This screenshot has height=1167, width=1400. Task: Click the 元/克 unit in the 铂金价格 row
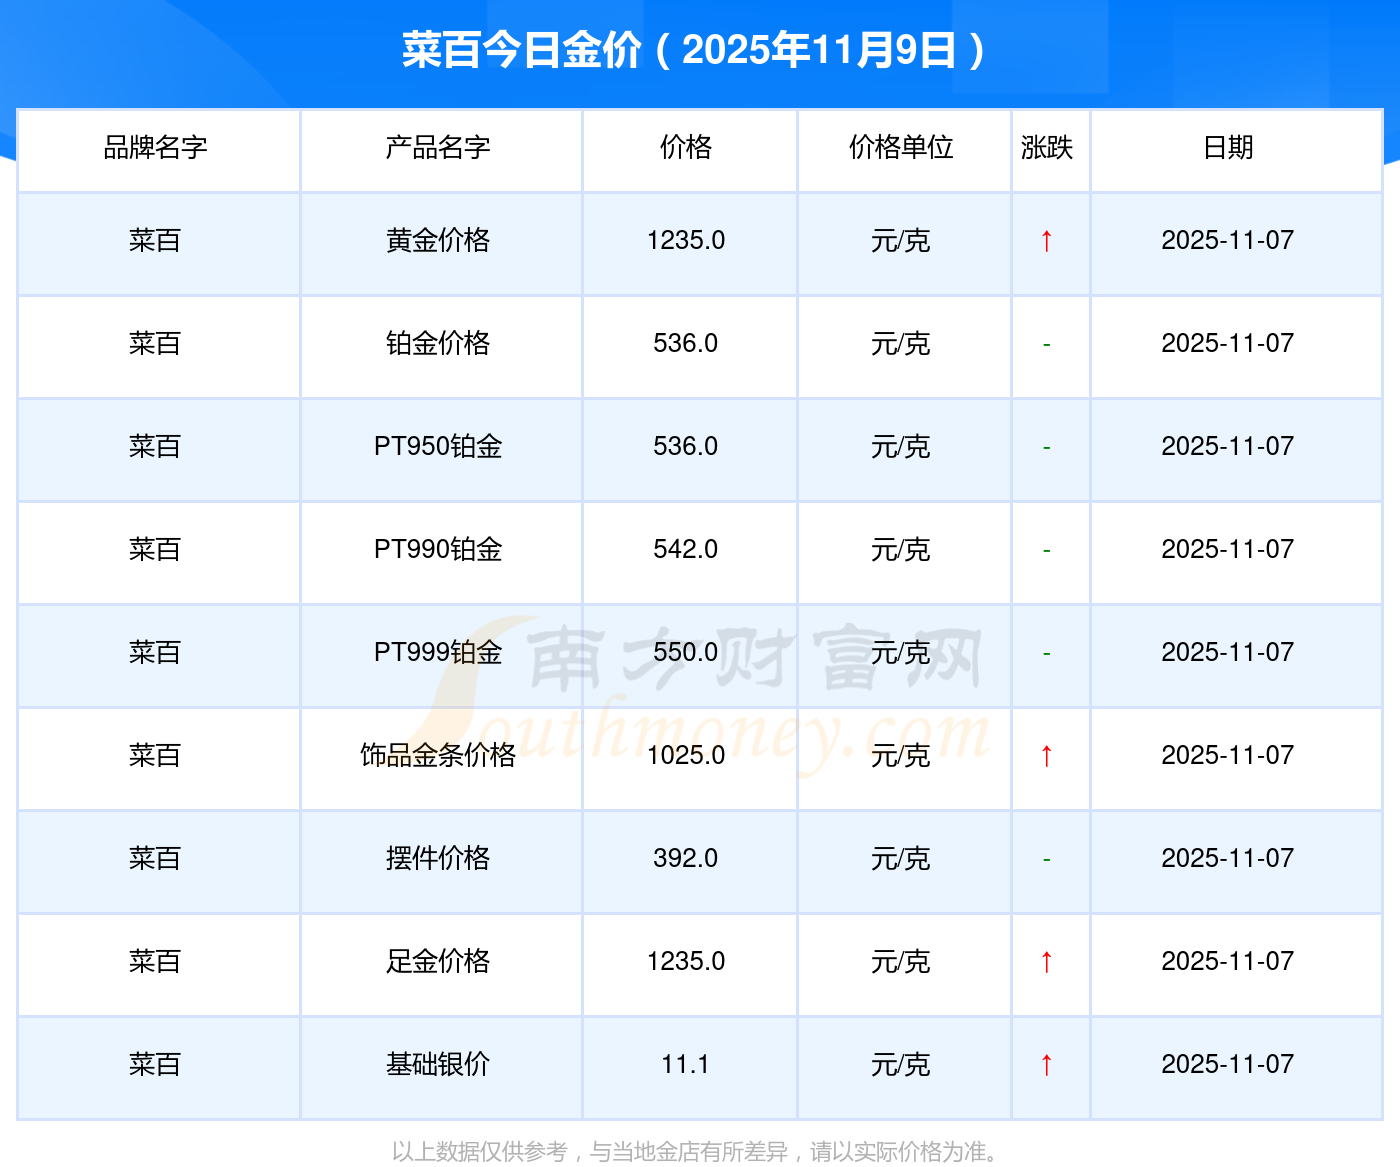tap(901, 344)
